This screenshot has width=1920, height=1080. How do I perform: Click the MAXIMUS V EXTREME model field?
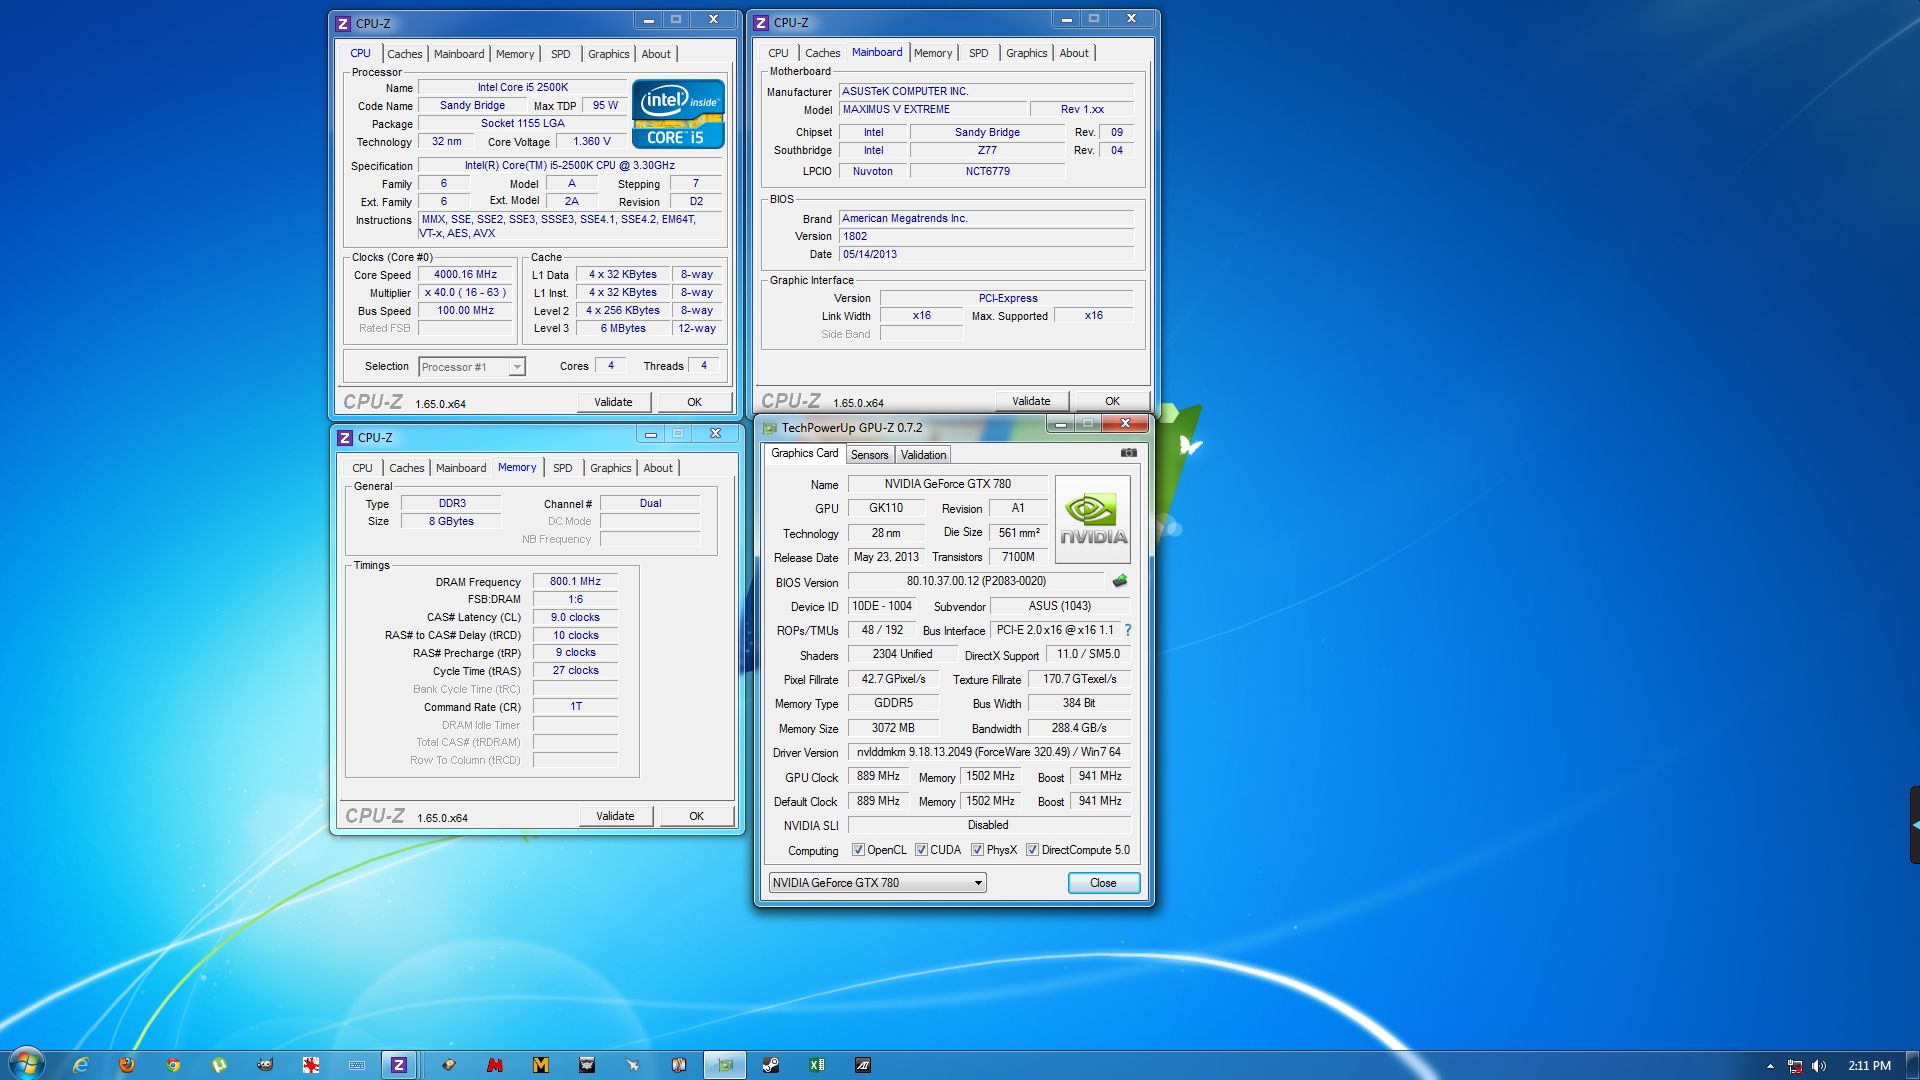[932, 109]
